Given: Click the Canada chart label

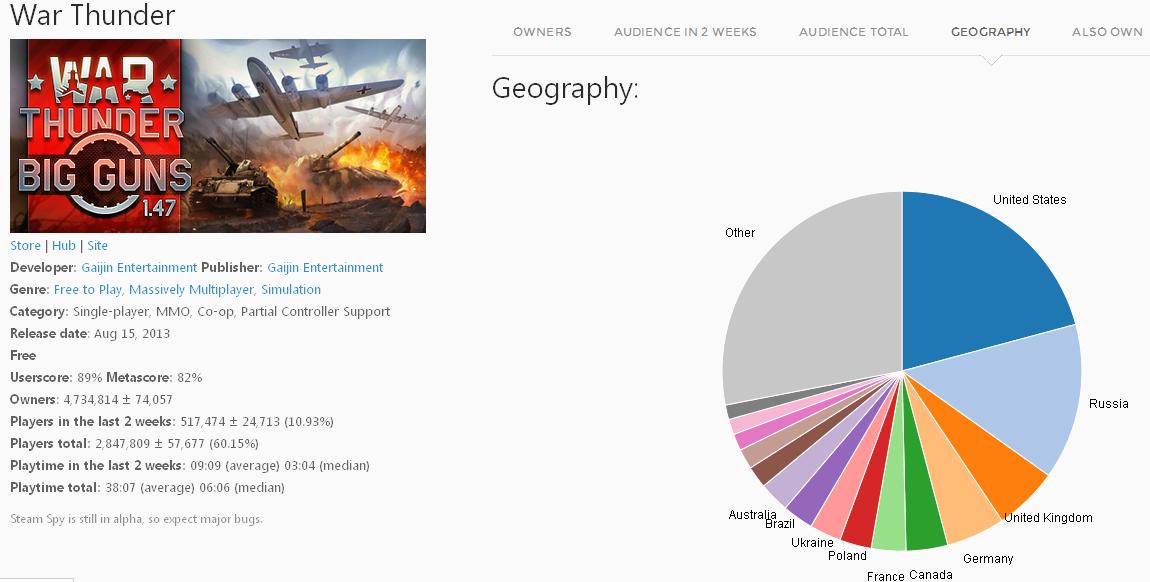Looking at the screenshot, I should [931, 575].
